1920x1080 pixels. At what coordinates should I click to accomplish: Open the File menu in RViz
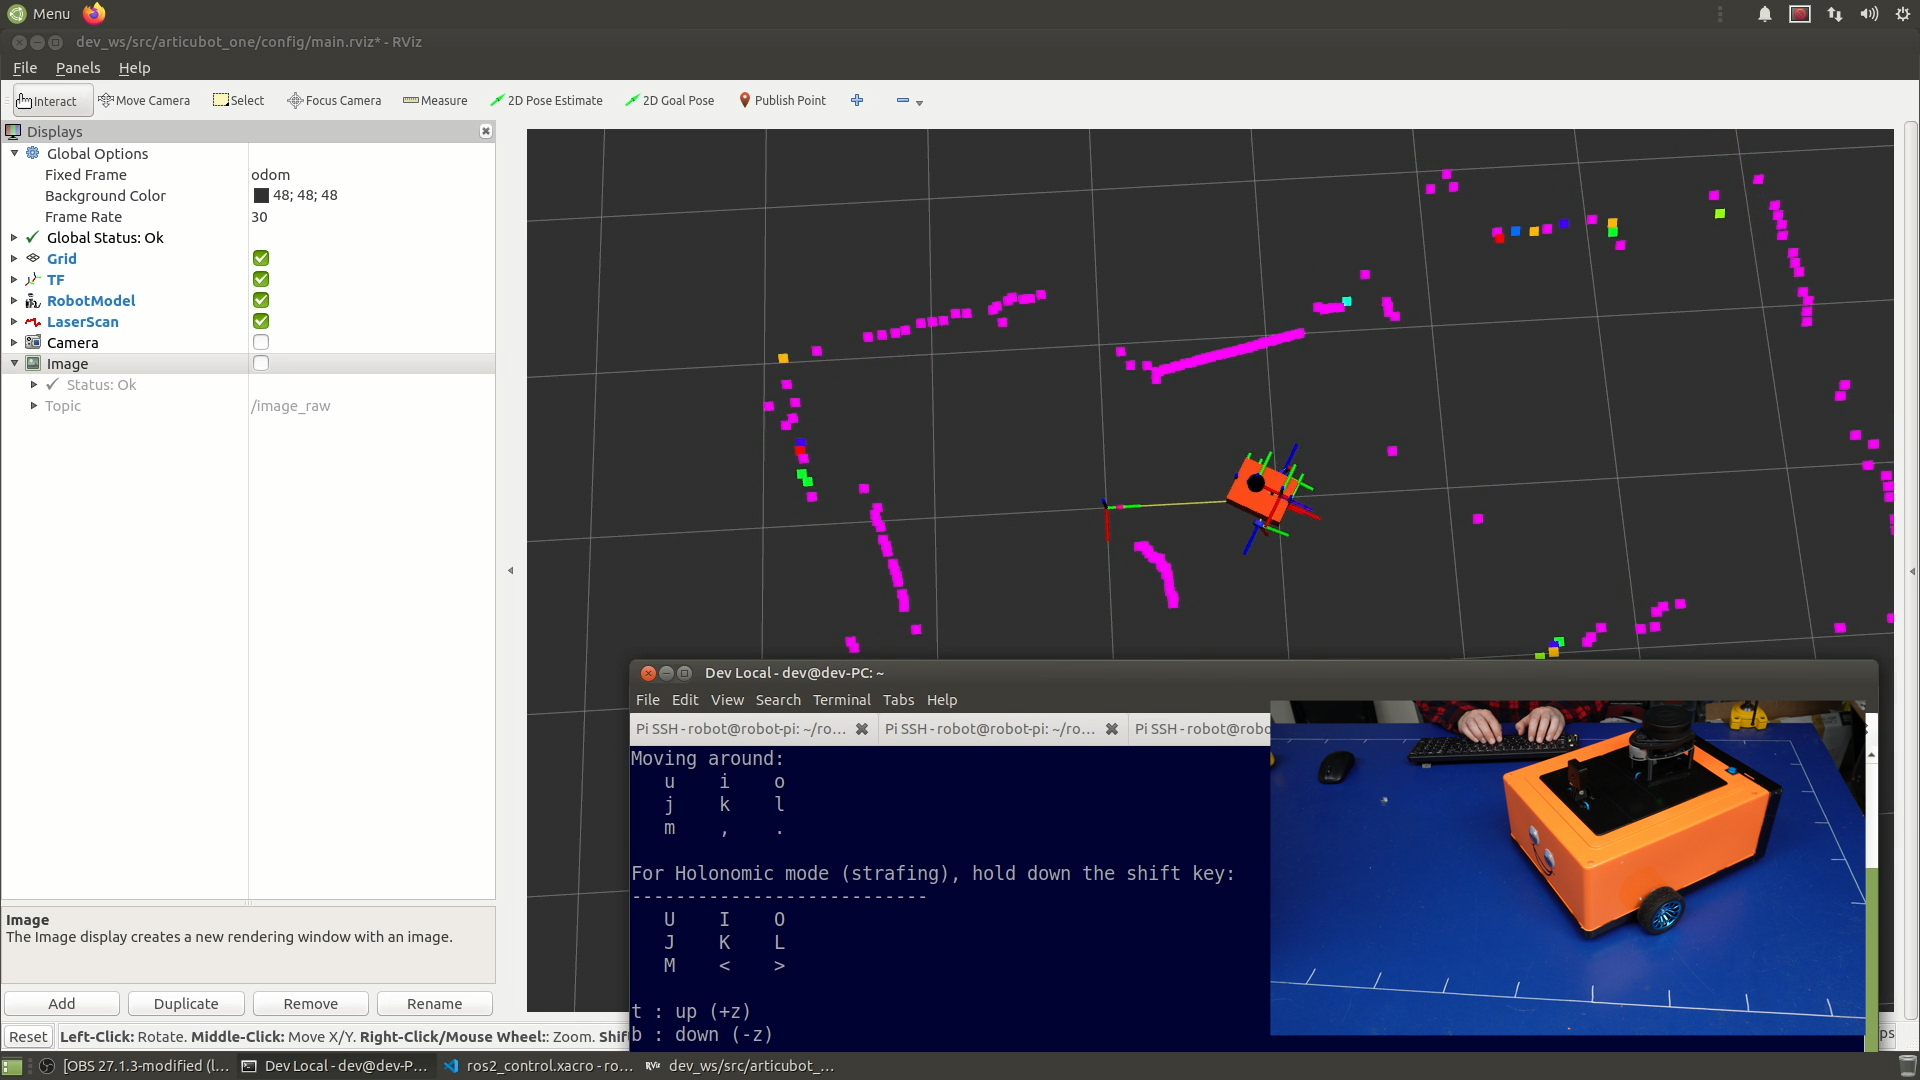click(x=25, y=68)
